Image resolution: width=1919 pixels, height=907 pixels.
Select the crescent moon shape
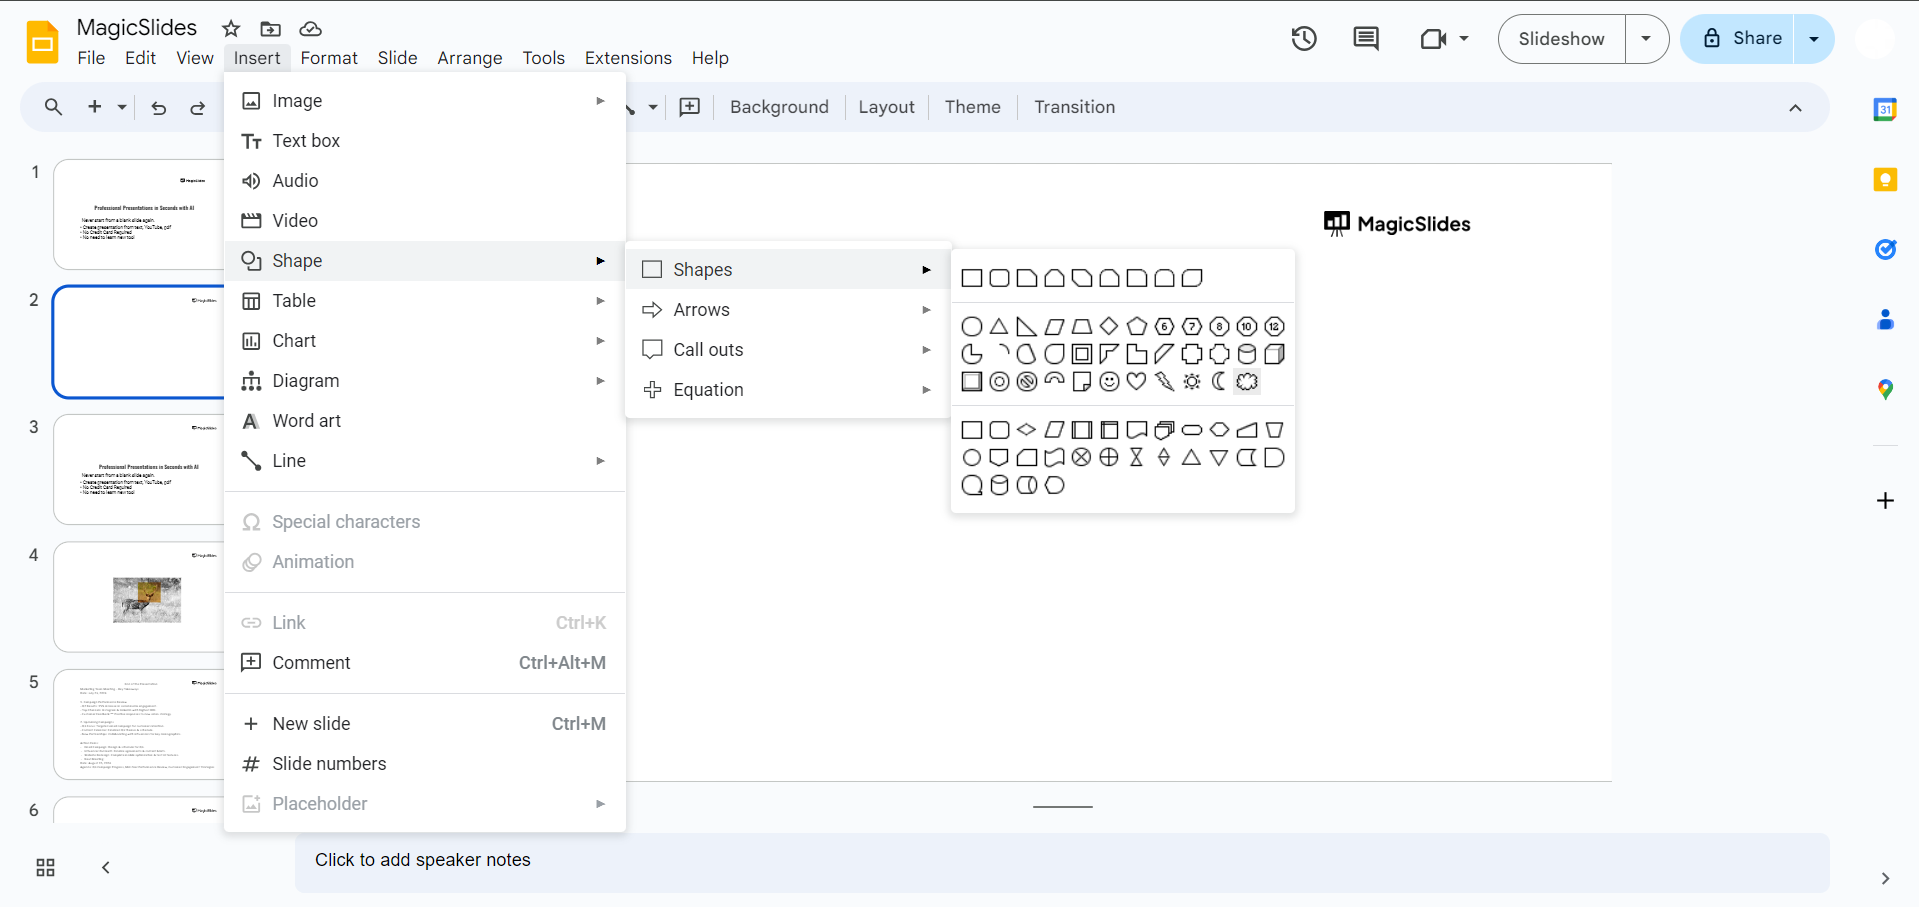pyautogui.click(x=1219, y=382)
